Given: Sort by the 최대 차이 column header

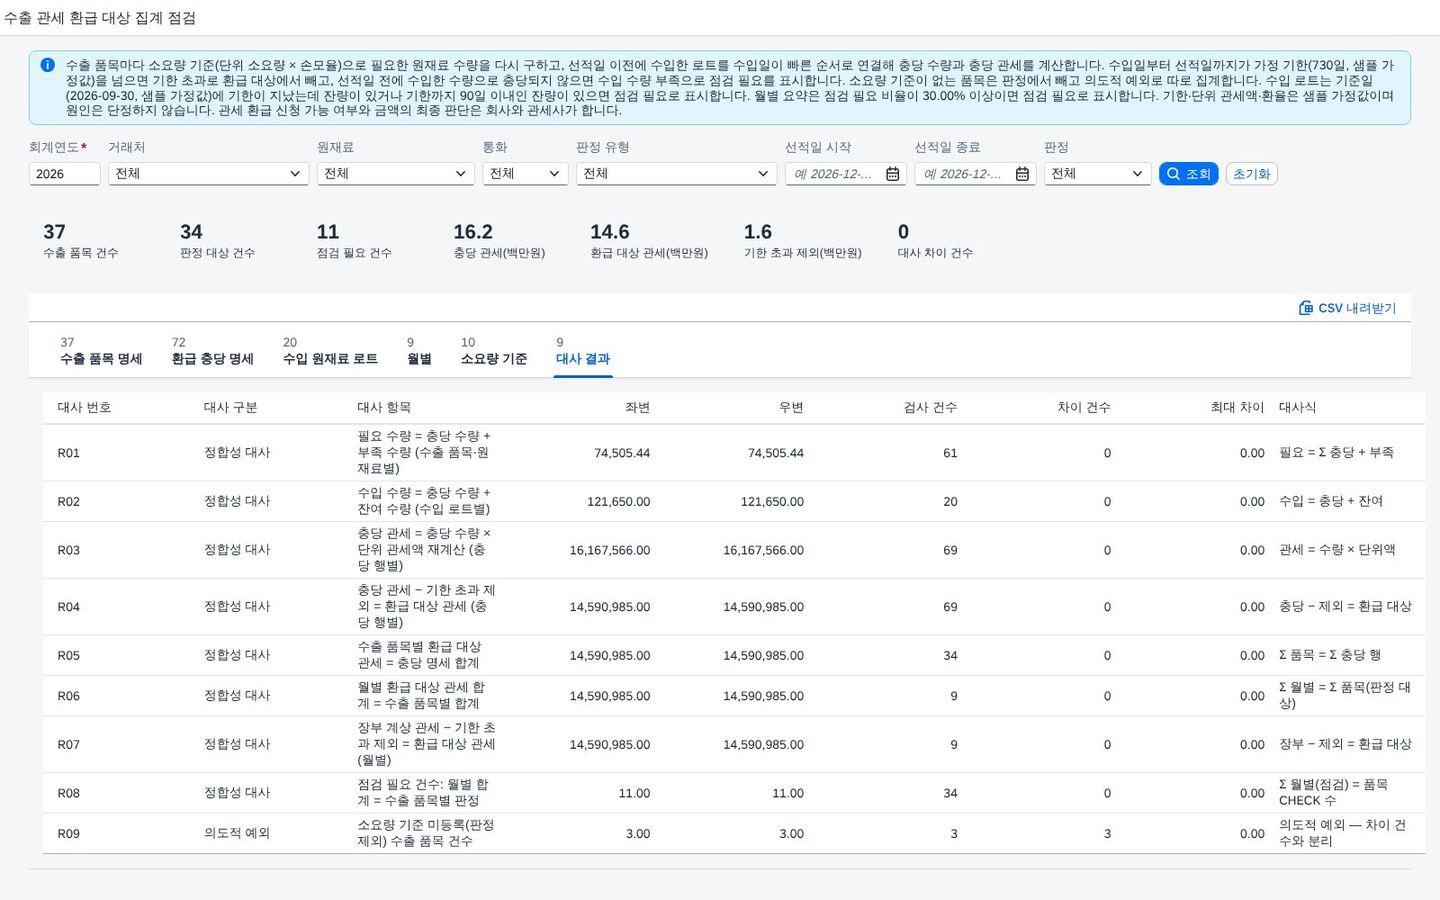Looking at the screenshot, I should pyautogui.click(x=1237, y=408).
